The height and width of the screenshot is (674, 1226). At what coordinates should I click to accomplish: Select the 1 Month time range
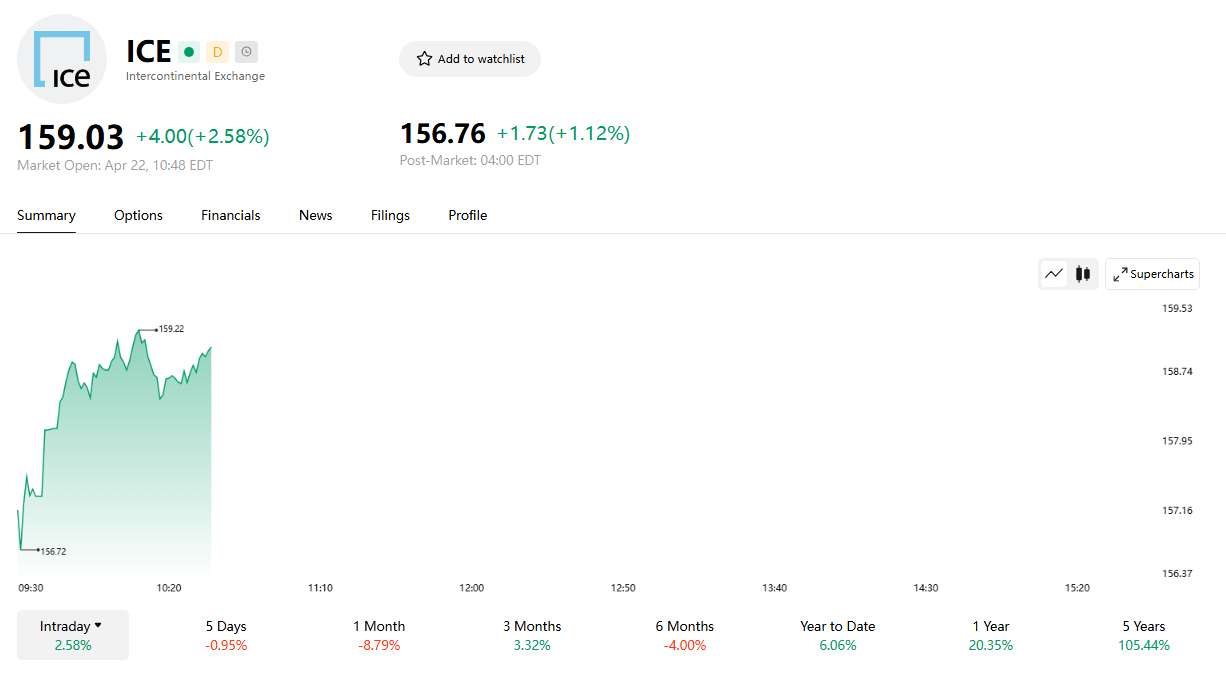[379, 635]
